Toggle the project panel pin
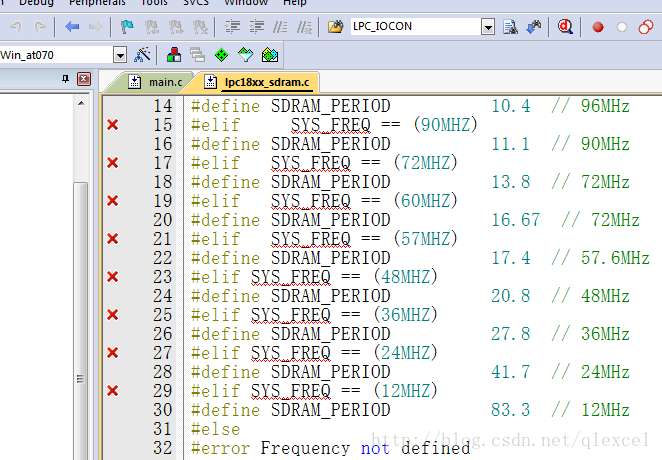The height and width of the screenshot is (460, 662). pyautogui.click(x=66, y=79)
